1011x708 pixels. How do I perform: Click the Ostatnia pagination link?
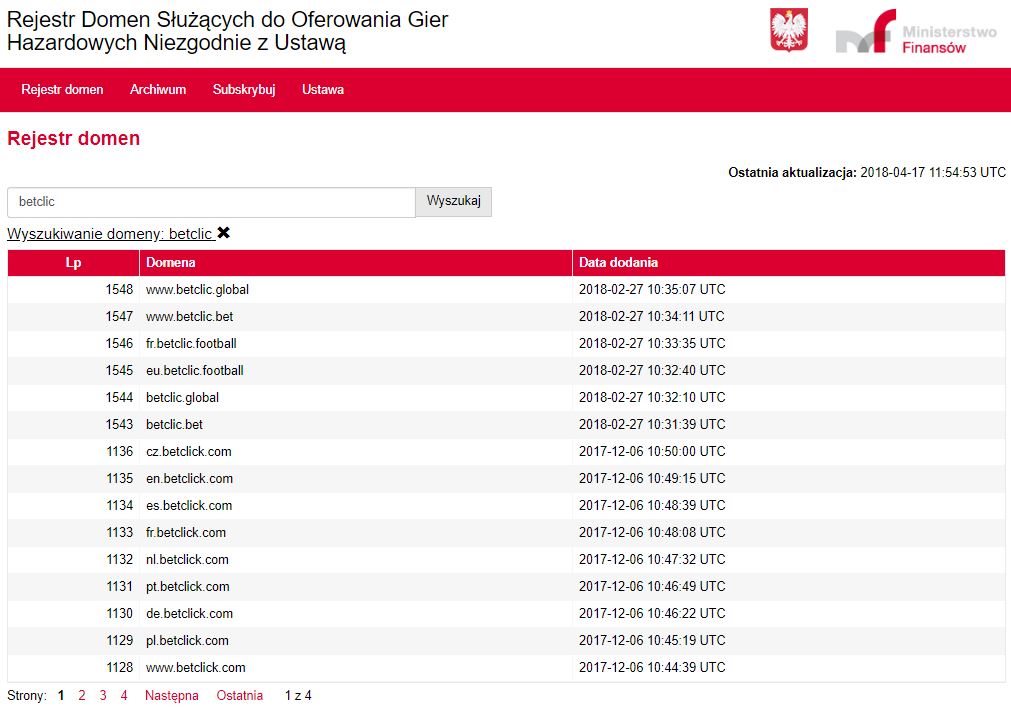coord(240,695)
